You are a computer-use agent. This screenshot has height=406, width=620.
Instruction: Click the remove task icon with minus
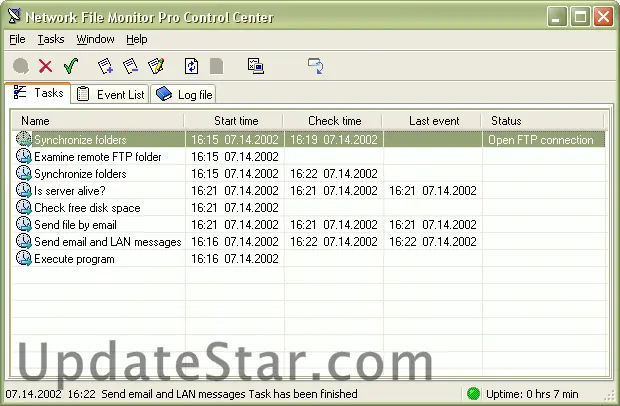click(130, 66)
